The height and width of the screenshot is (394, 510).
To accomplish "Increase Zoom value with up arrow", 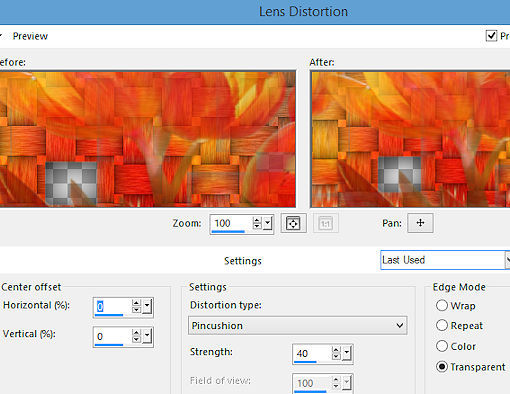I will (257, 220).
